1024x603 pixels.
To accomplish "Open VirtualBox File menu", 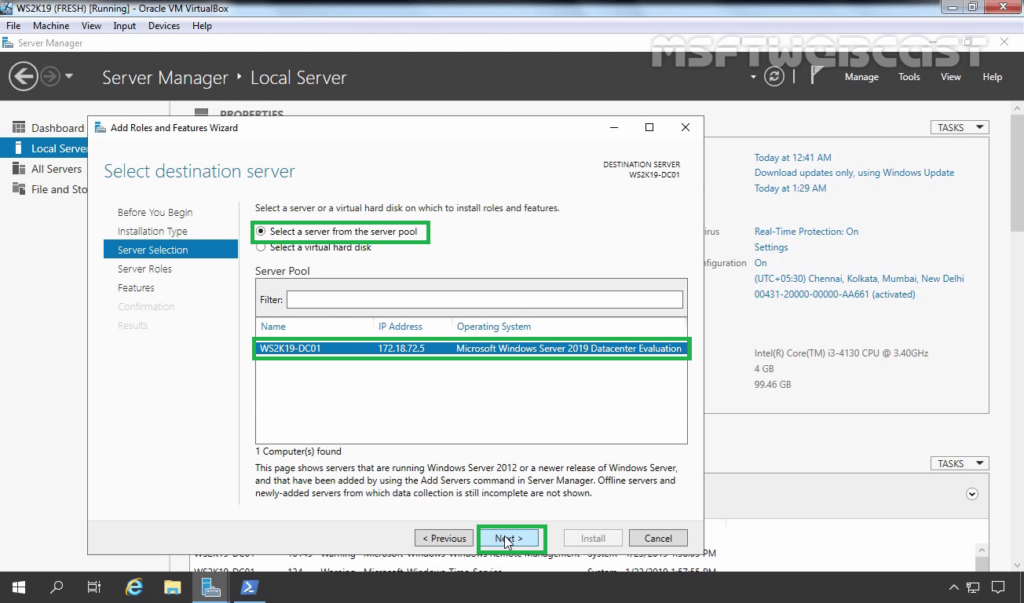I will tap(13, 26).
